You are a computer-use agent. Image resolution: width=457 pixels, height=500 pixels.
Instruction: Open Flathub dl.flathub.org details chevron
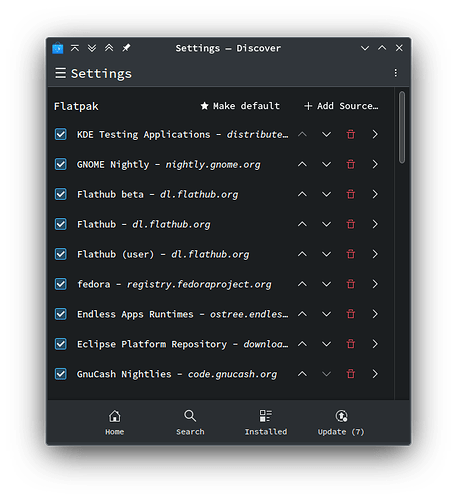[x=375, y=224]
